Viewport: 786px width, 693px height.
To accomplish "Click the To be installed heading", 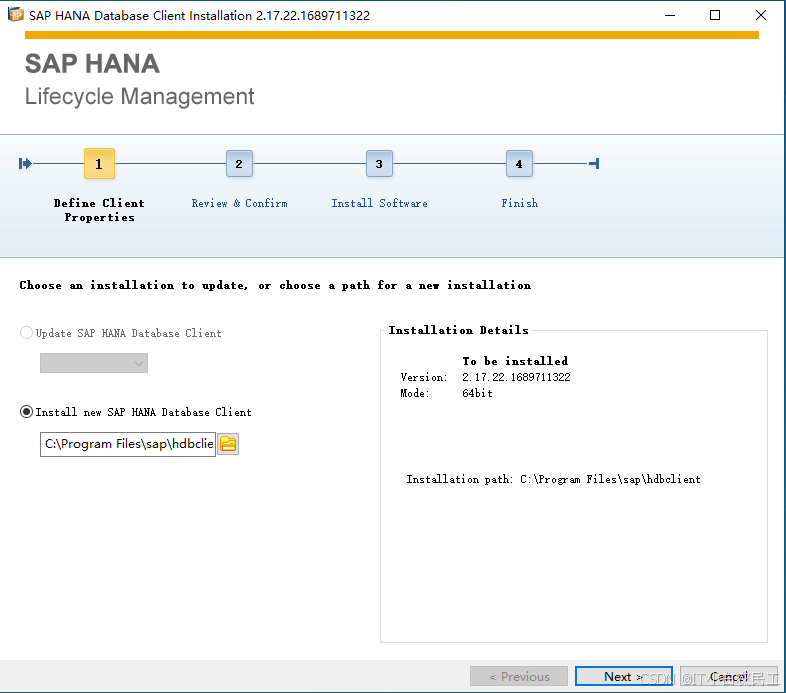I will pyautogui.click(x=515, y=361).
